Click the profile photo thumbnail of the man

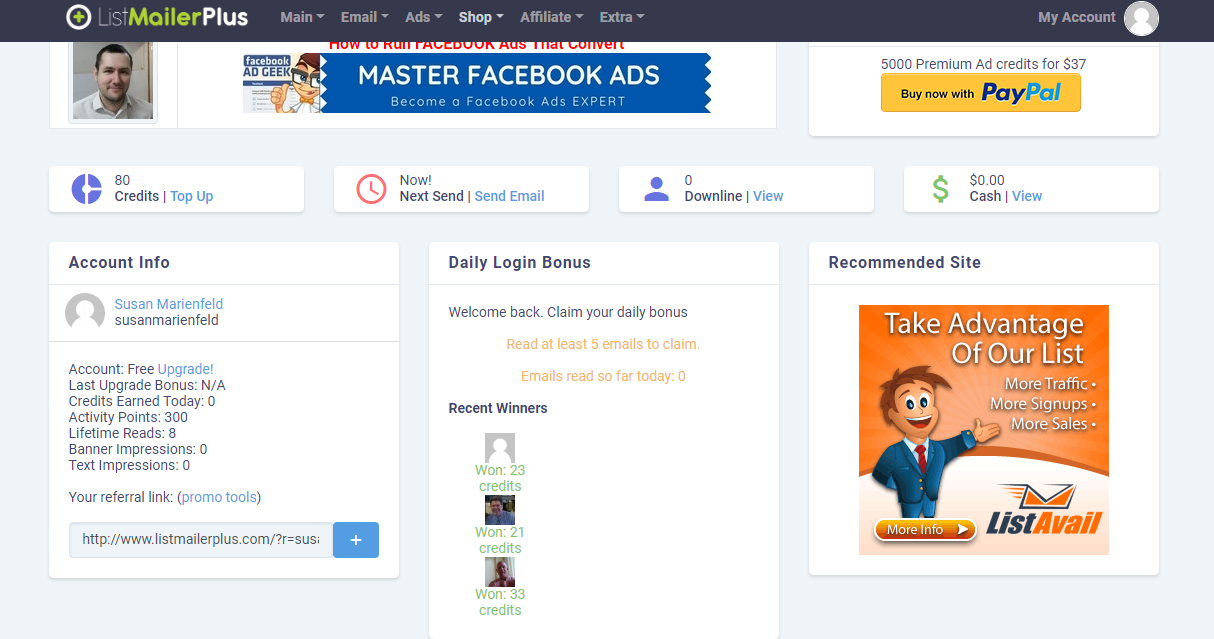(x=113, y=81)
